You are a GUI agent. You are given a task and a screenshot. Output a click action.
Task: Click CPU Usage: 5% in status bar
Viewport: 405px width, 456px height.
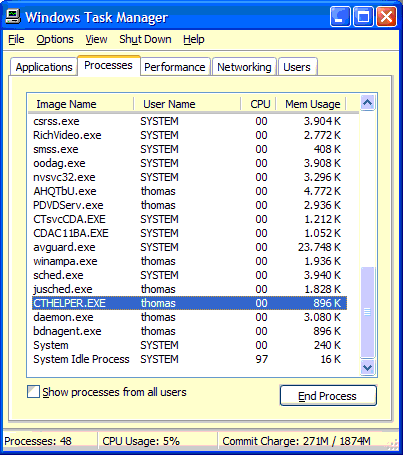coord(141,441)
